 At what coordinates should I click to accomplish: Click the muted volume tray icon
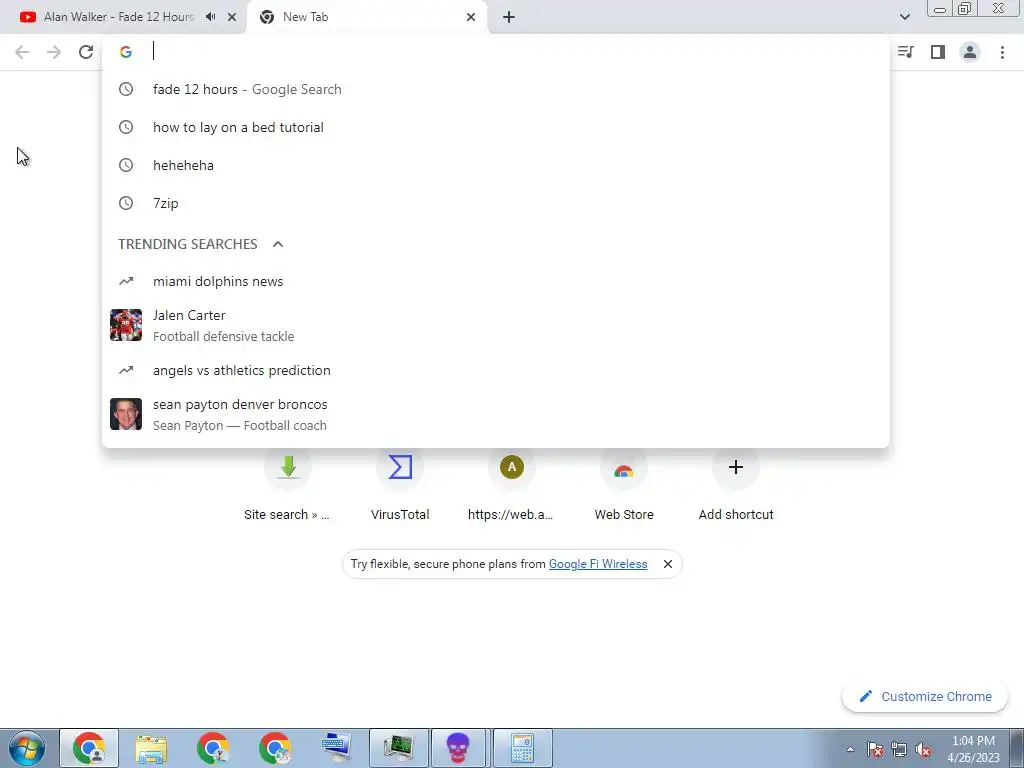923,750
